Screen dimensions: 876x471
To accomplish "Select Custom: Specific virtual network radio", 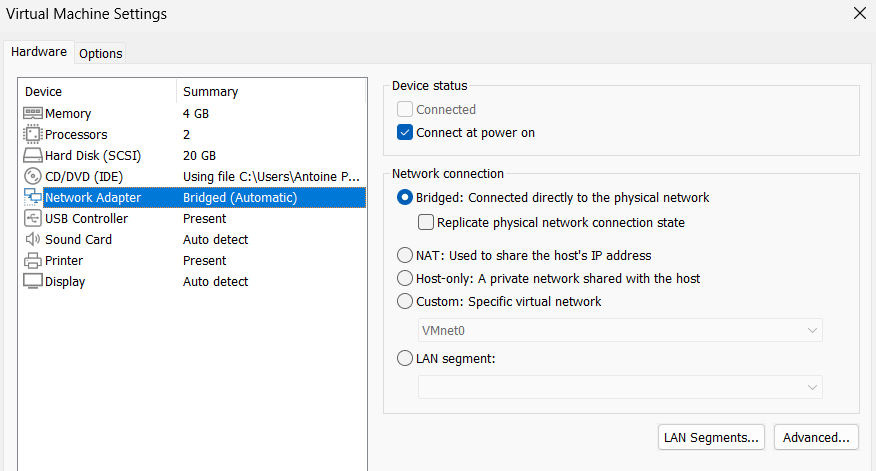I will click(405, 301).
